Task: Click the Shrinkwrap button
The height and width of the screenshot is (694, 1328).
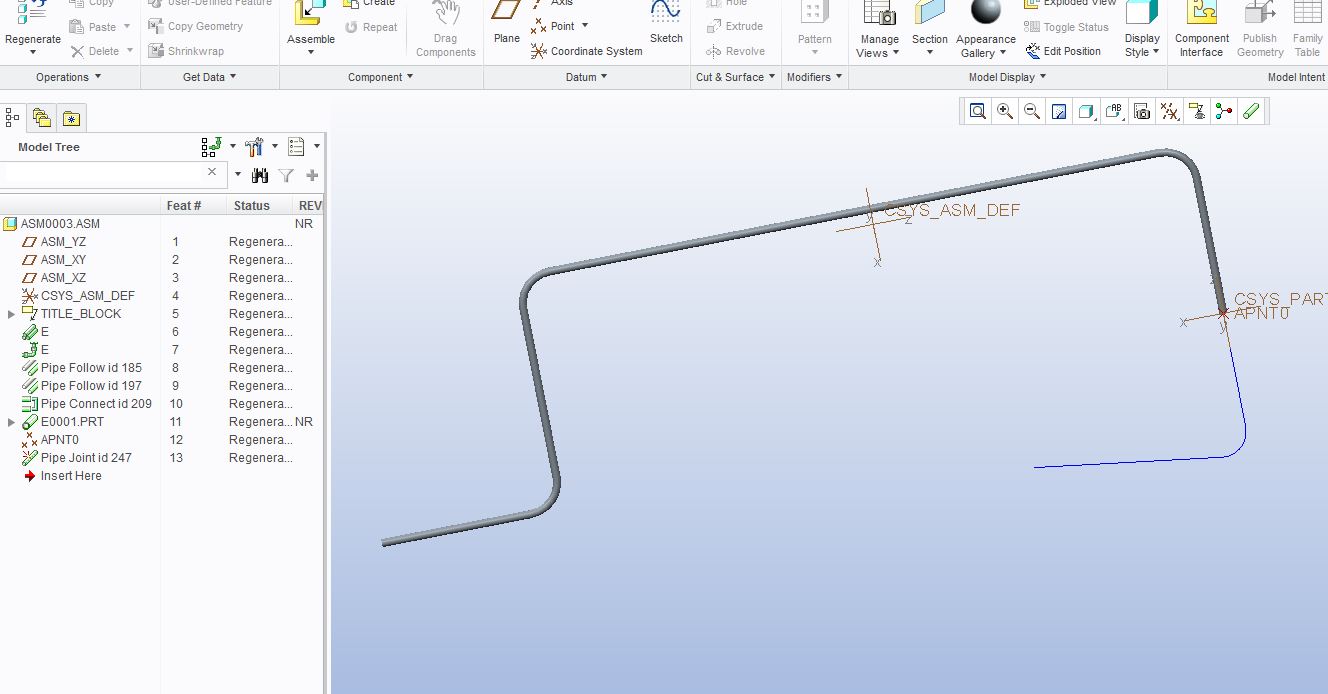Action: [186, 51]
